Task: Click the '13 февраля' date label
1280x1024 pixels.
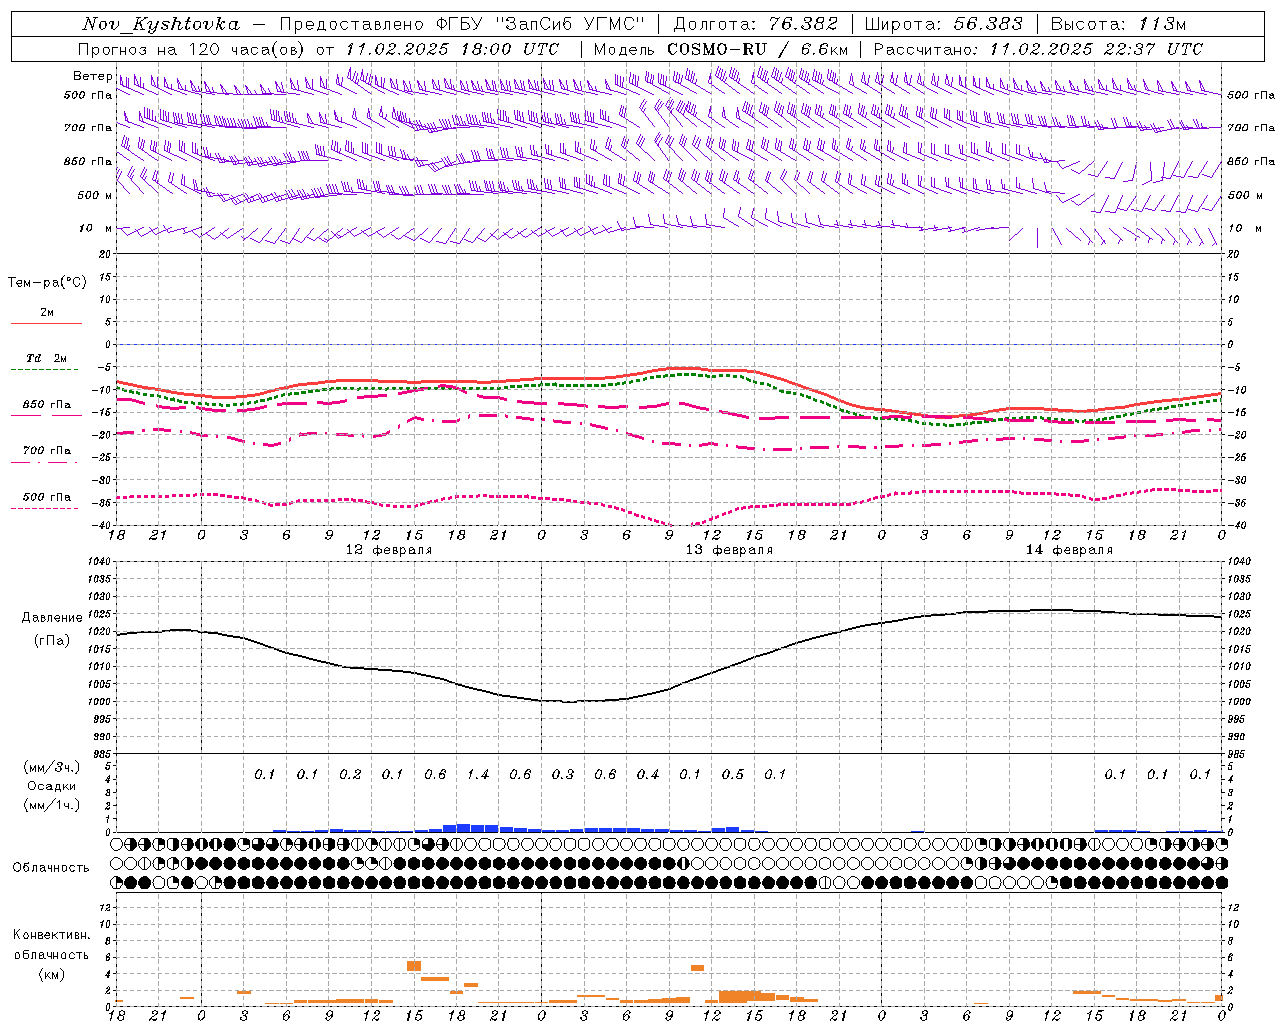Action: click(x=729, y=550)
